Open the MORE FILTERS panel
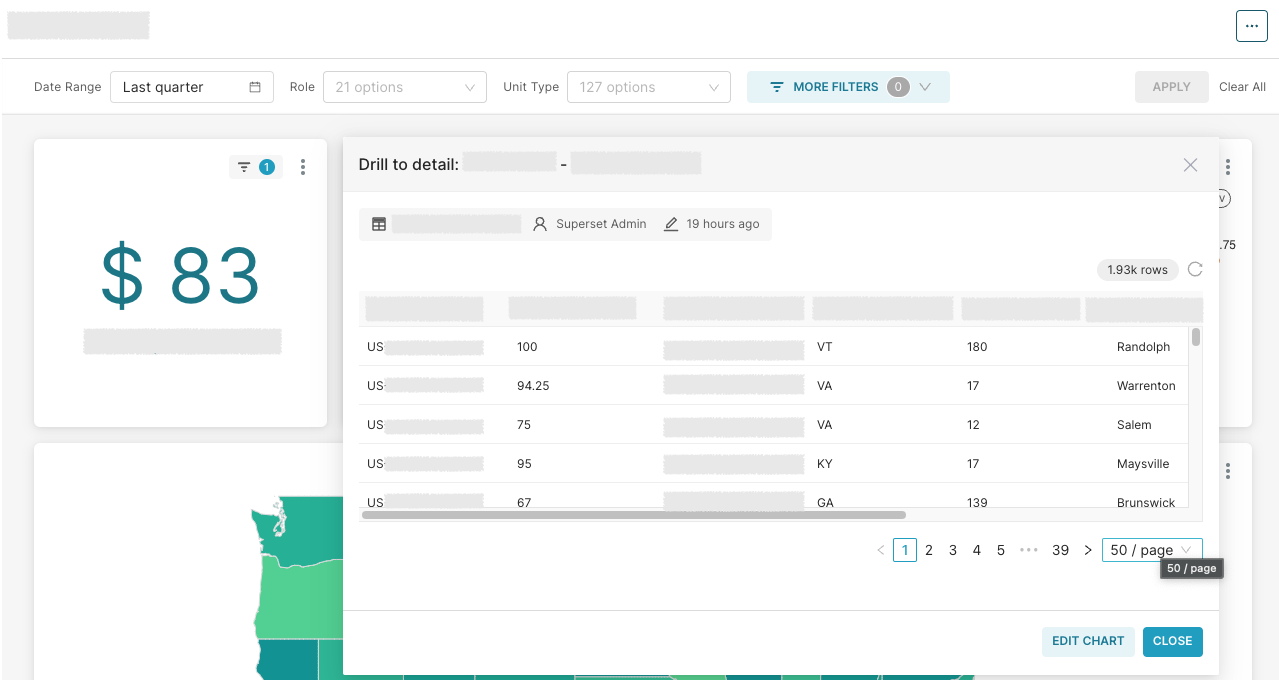This screenshot has height=680, width=1279. tap(848, 87)
